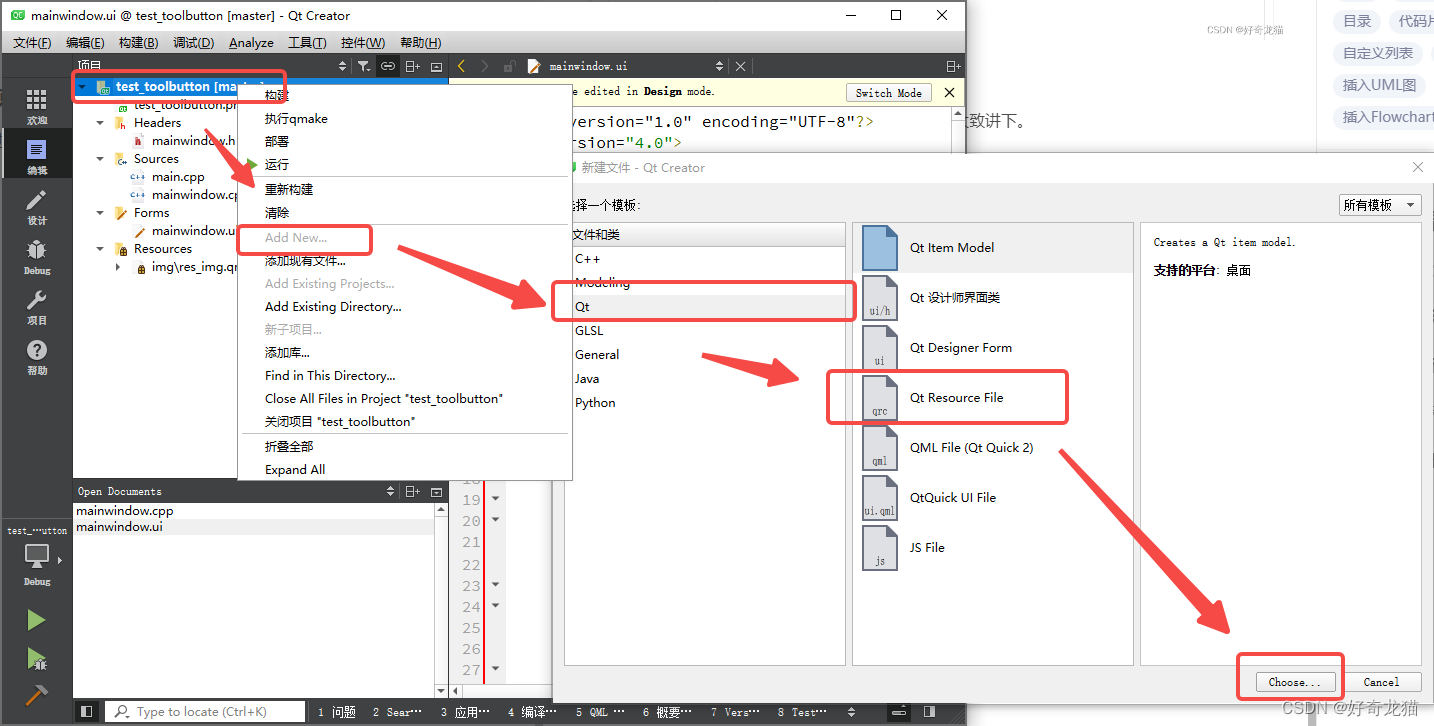1434x726 pixels.
Task: Open the Open Documents pane selector
Action: pyautogui.click(x=235, y=491)
